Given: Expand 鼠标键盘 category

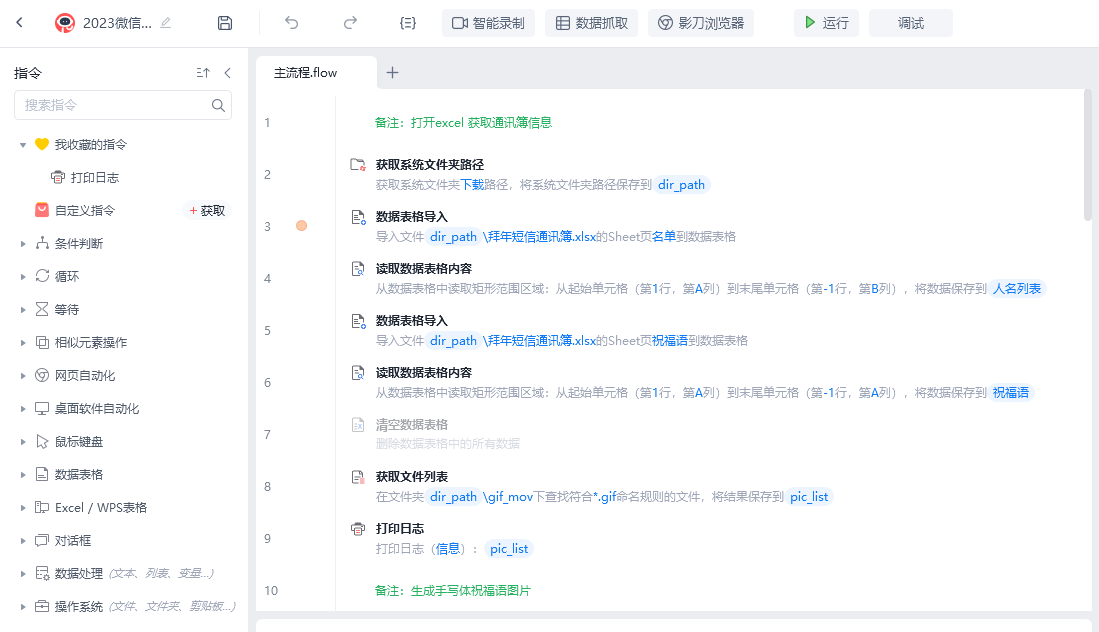Looking at the screenshot, I should pos(23,441).
